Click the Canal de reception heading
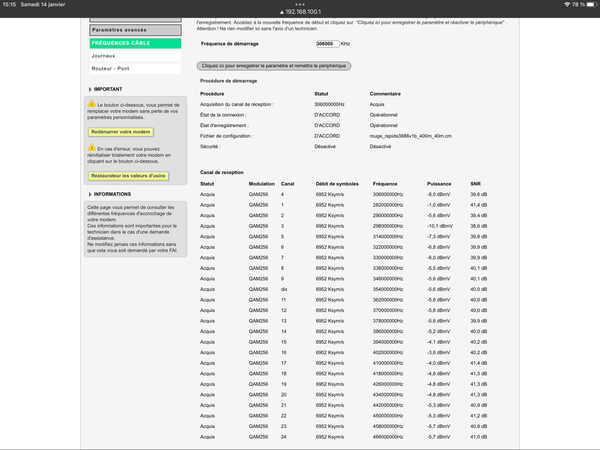 (222, 173)
